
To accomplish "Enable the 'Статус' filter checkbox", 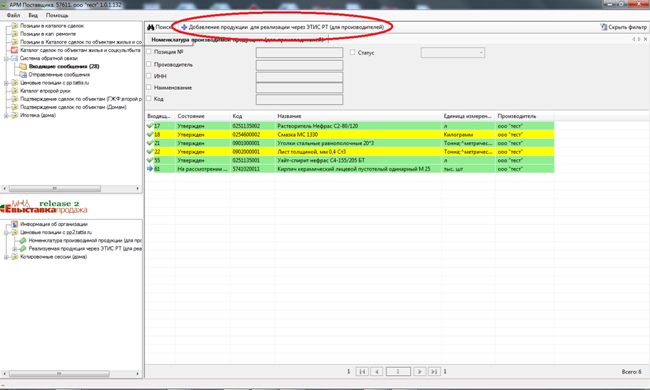I will (352, 53).
